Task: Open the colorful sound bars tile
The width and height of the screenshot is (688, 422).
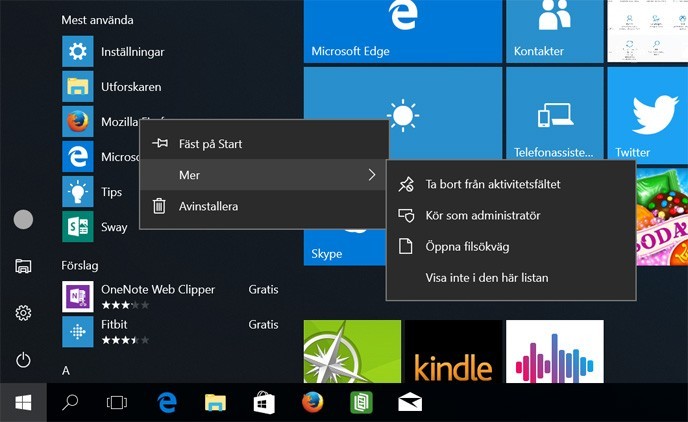Action: [555, 351]
